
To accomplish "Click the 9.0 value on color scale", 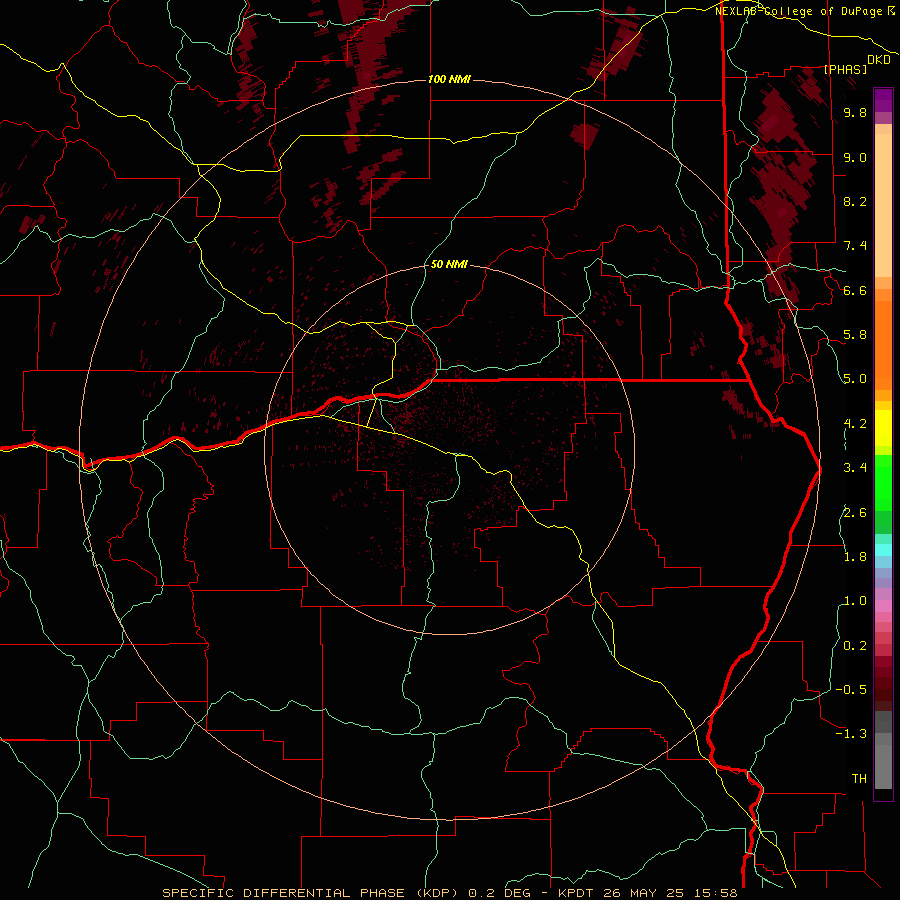I will pyautogui.click(x=855, y=158).
